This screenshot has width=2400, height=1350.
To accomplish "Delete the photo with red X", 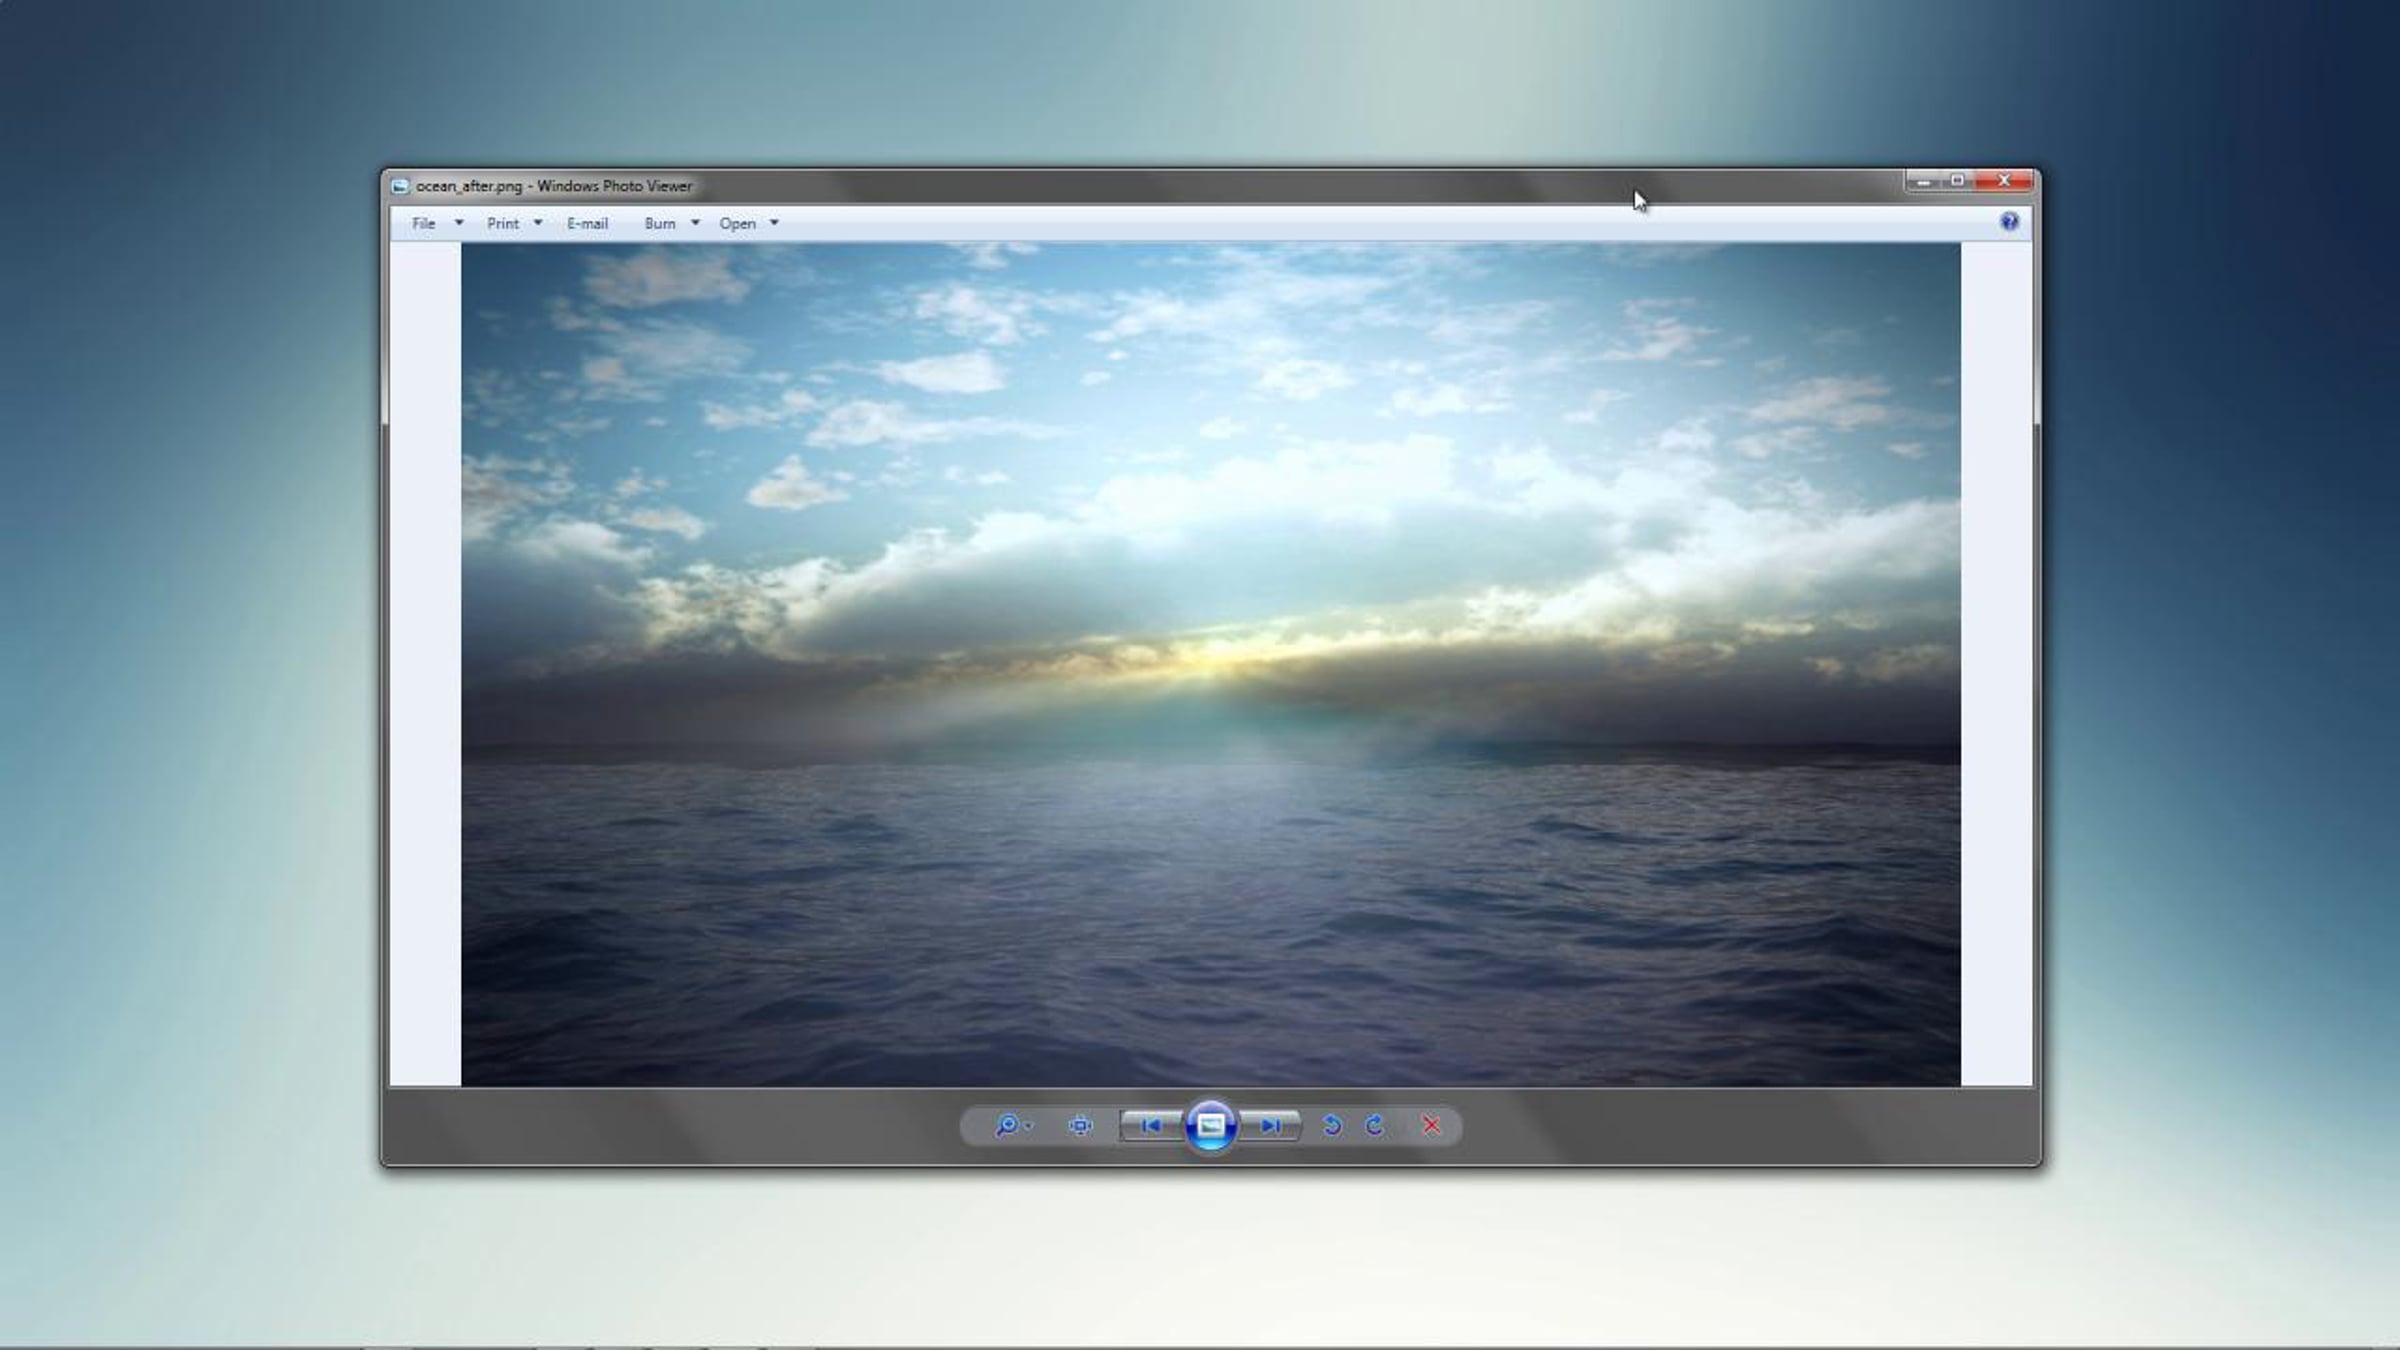I will 1431,1126.
